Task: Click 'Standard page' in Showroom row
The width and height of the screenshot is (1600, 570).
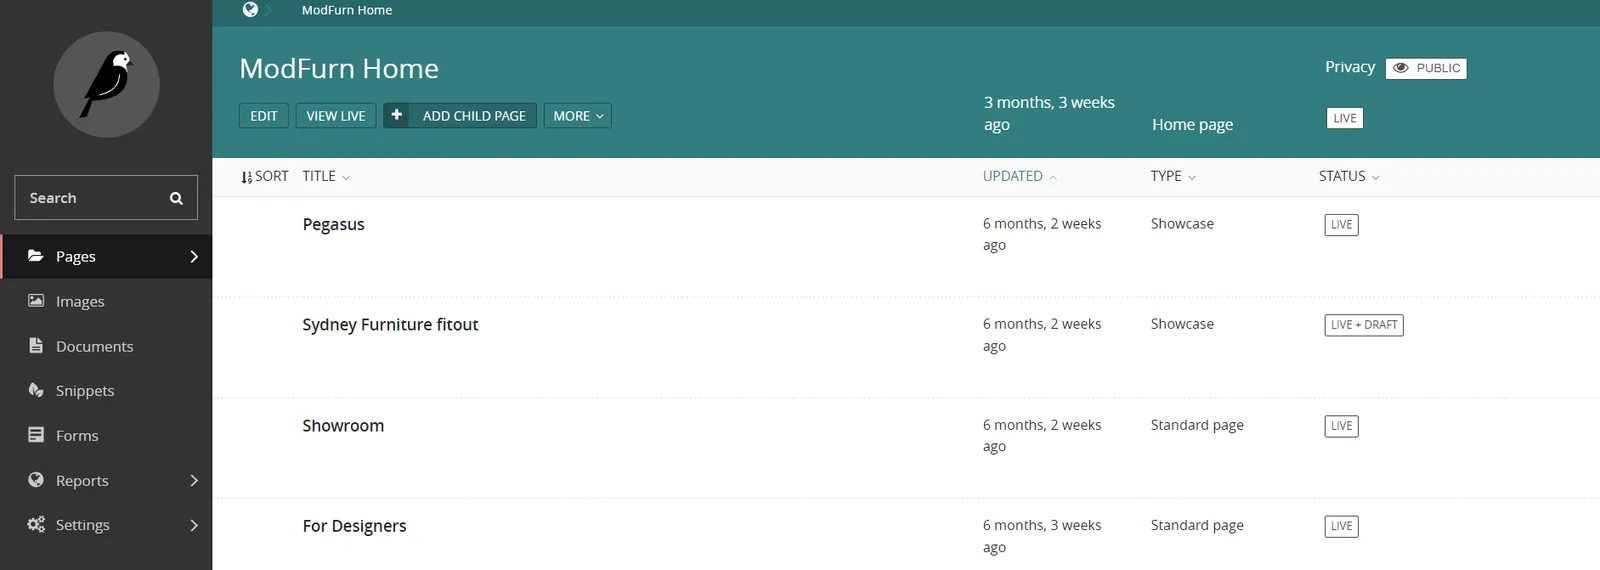Action: [x=1197, y=425]
